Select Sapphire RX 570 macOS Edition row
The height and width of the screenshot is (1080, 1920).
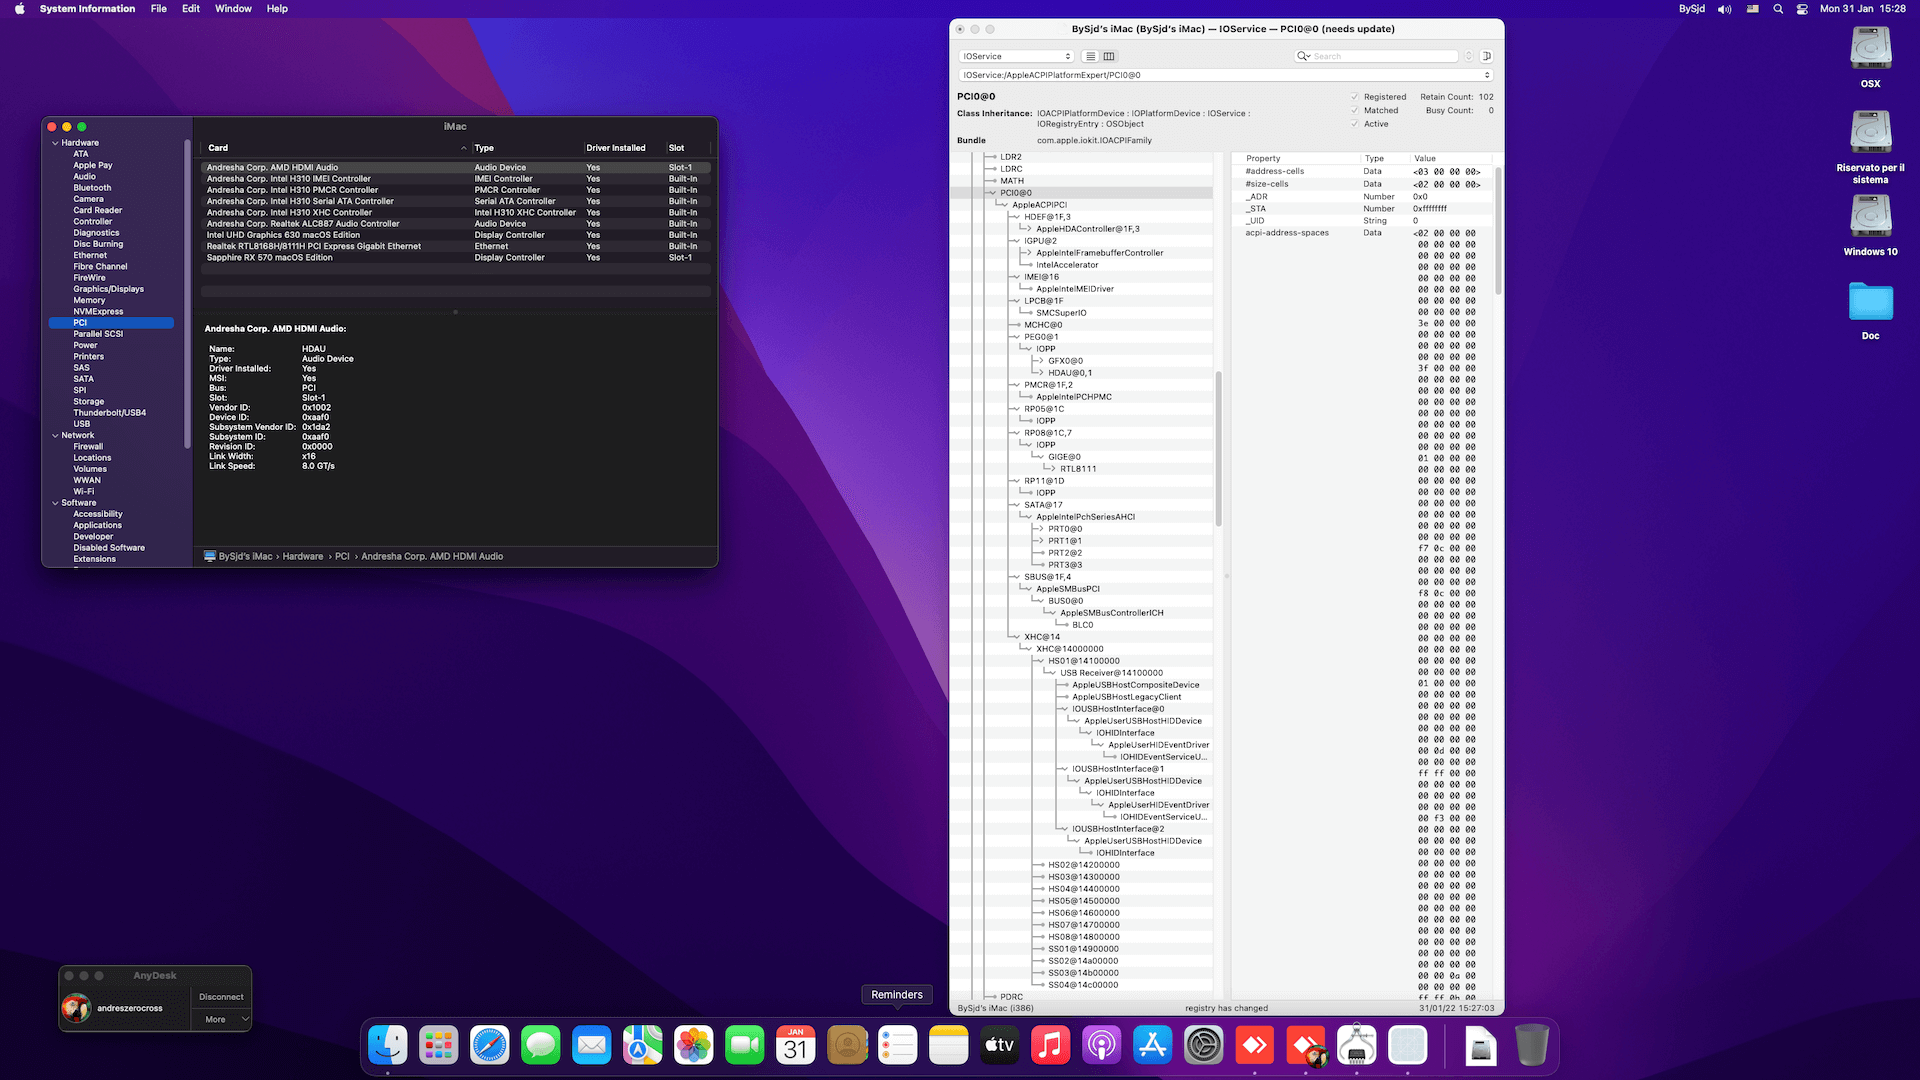[x=456, y=258]
